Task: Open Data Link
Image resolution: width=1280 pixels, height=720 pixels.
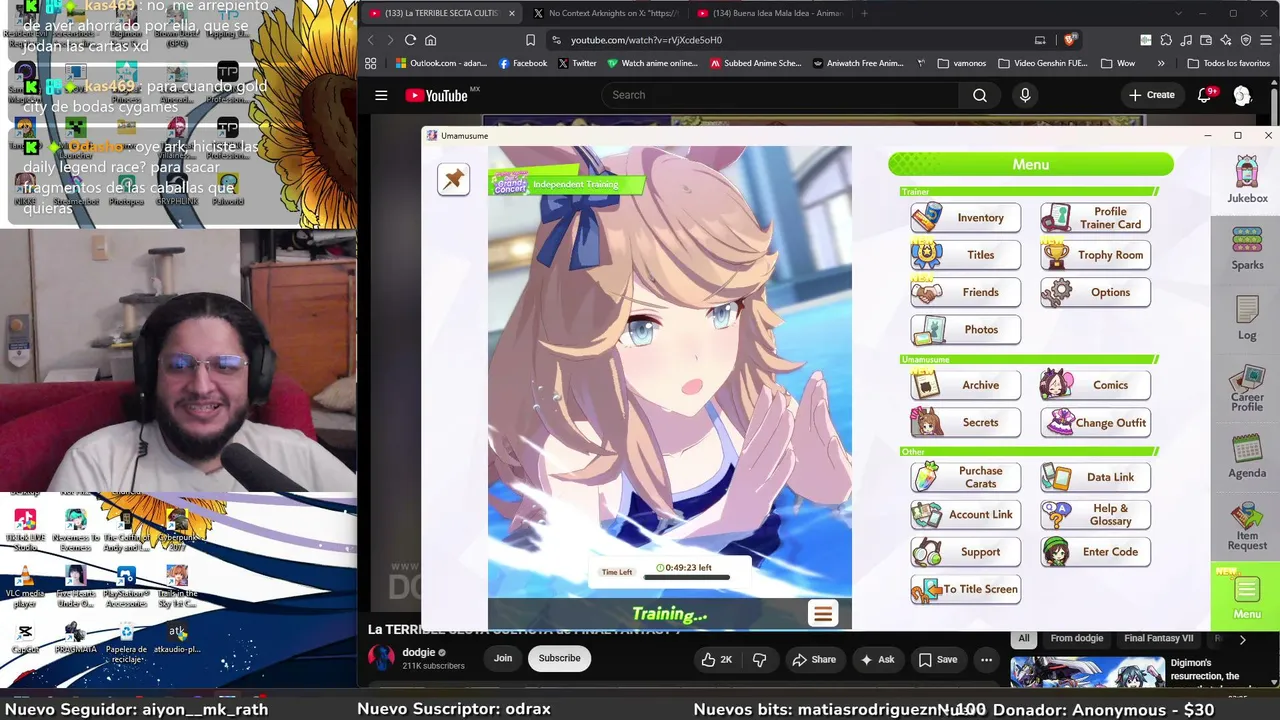Action: tap(1095, 477)
